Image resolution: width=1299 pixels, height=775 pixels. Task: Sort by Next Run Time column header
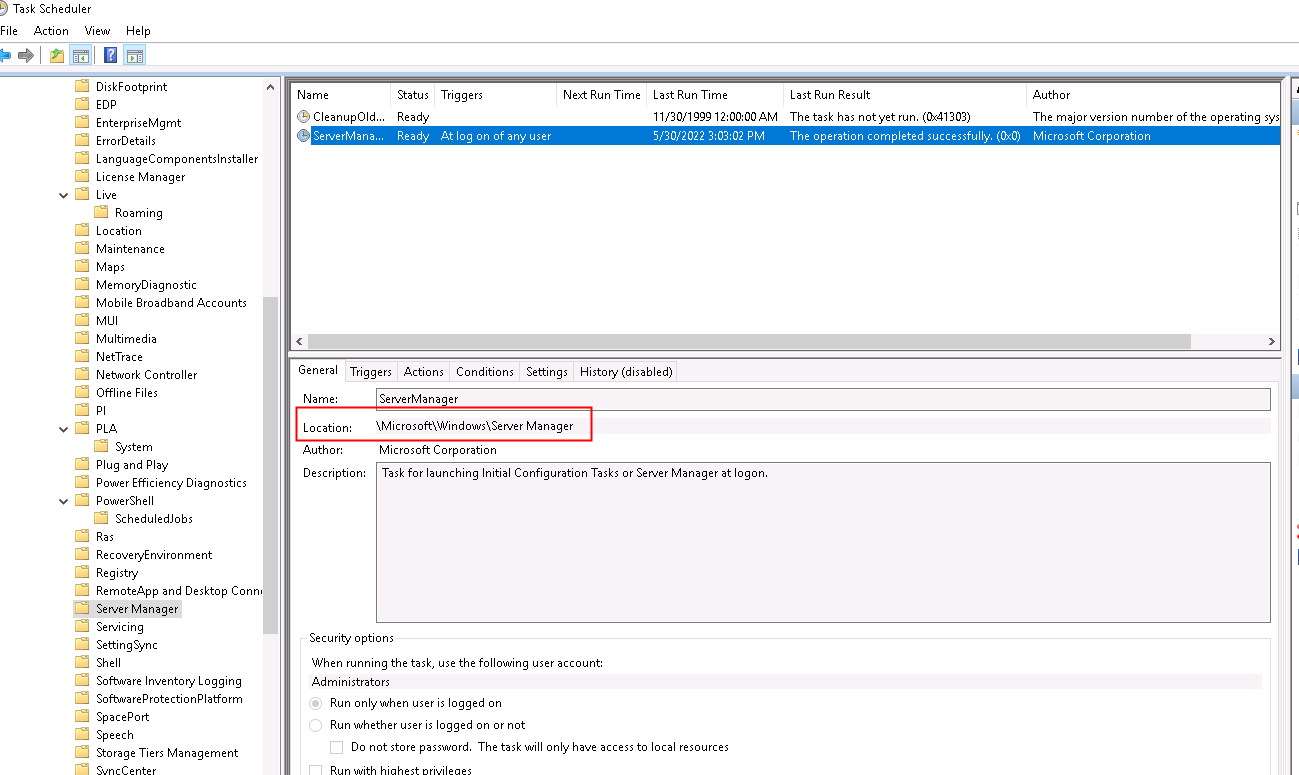602,95
